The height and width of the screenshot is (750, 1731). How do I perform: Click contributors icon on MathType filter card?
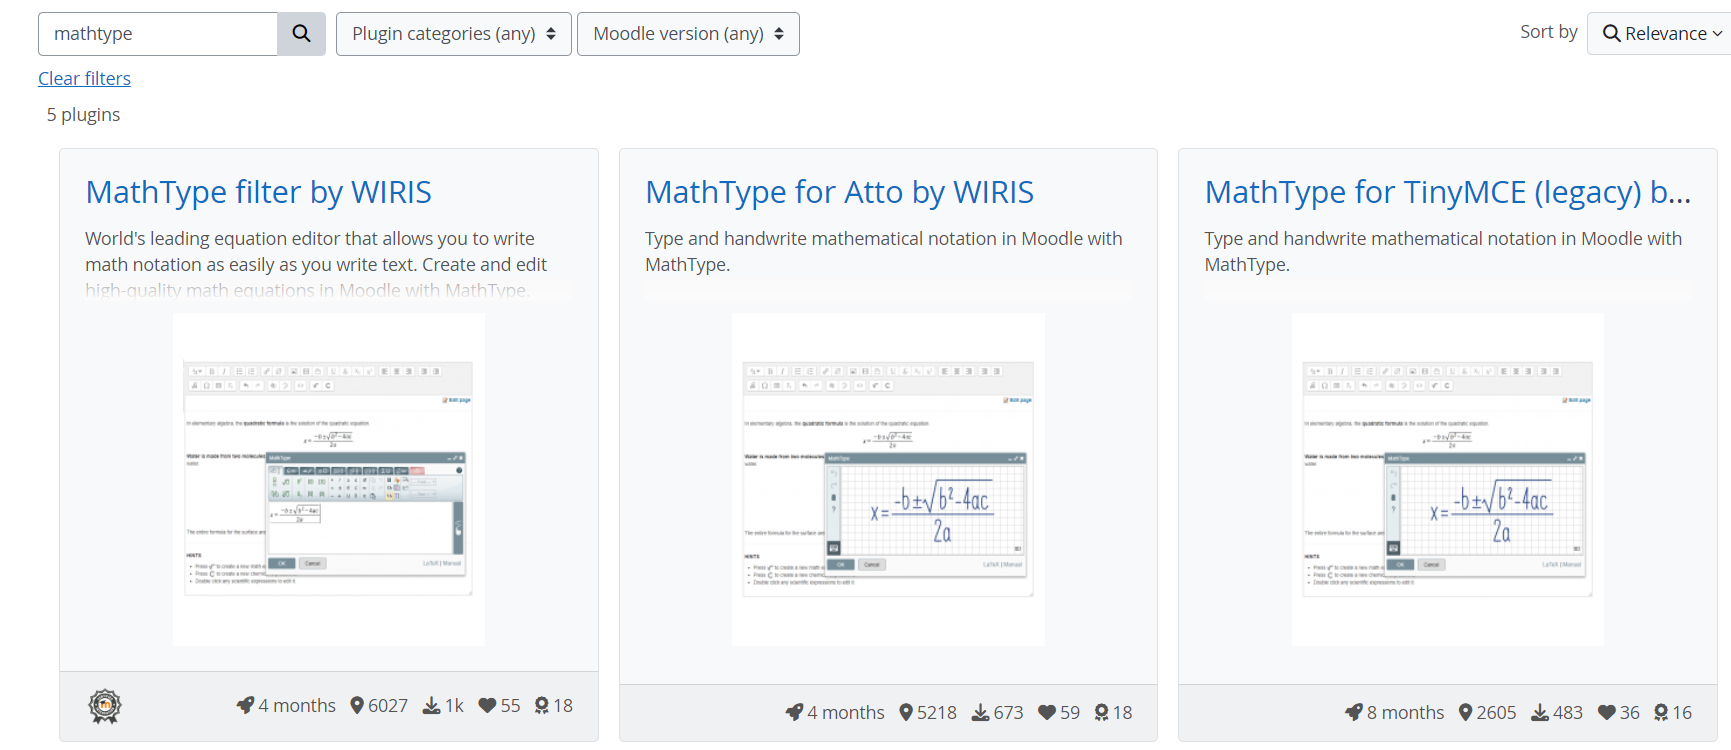542,705
